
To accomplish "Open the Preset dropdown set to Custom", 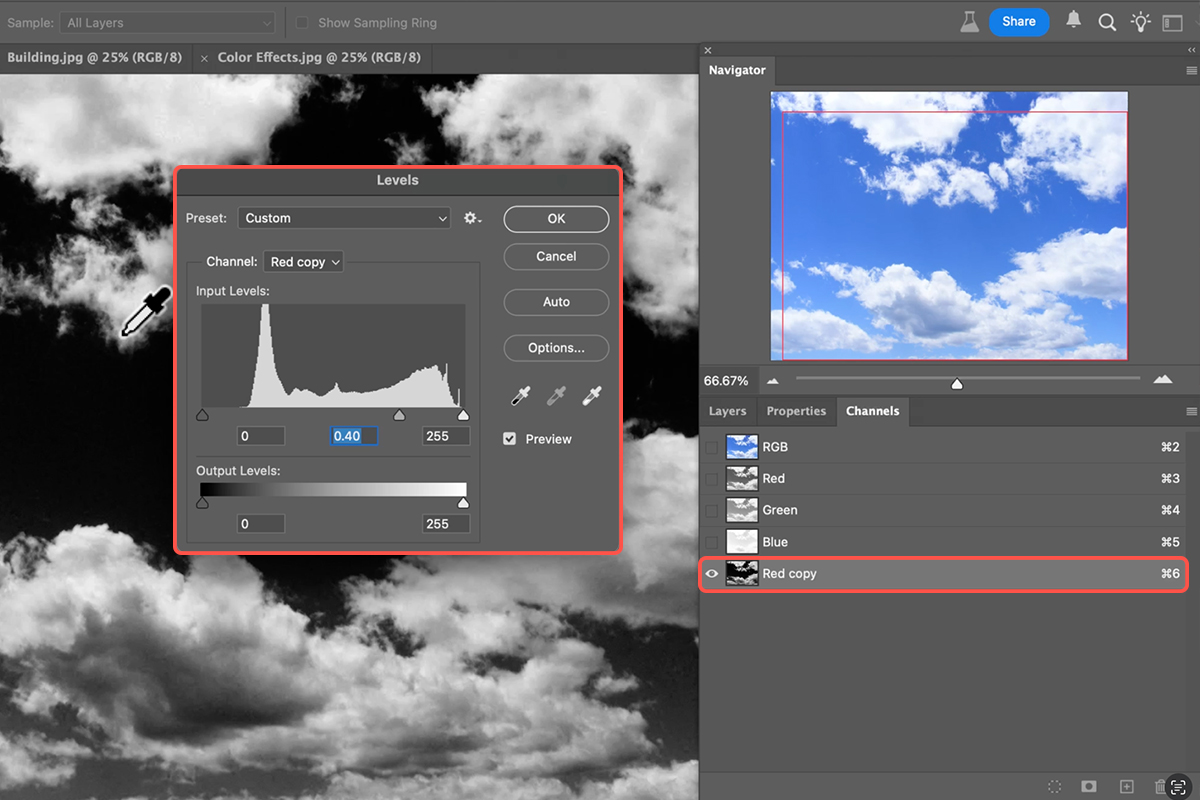I will point(344,218).
